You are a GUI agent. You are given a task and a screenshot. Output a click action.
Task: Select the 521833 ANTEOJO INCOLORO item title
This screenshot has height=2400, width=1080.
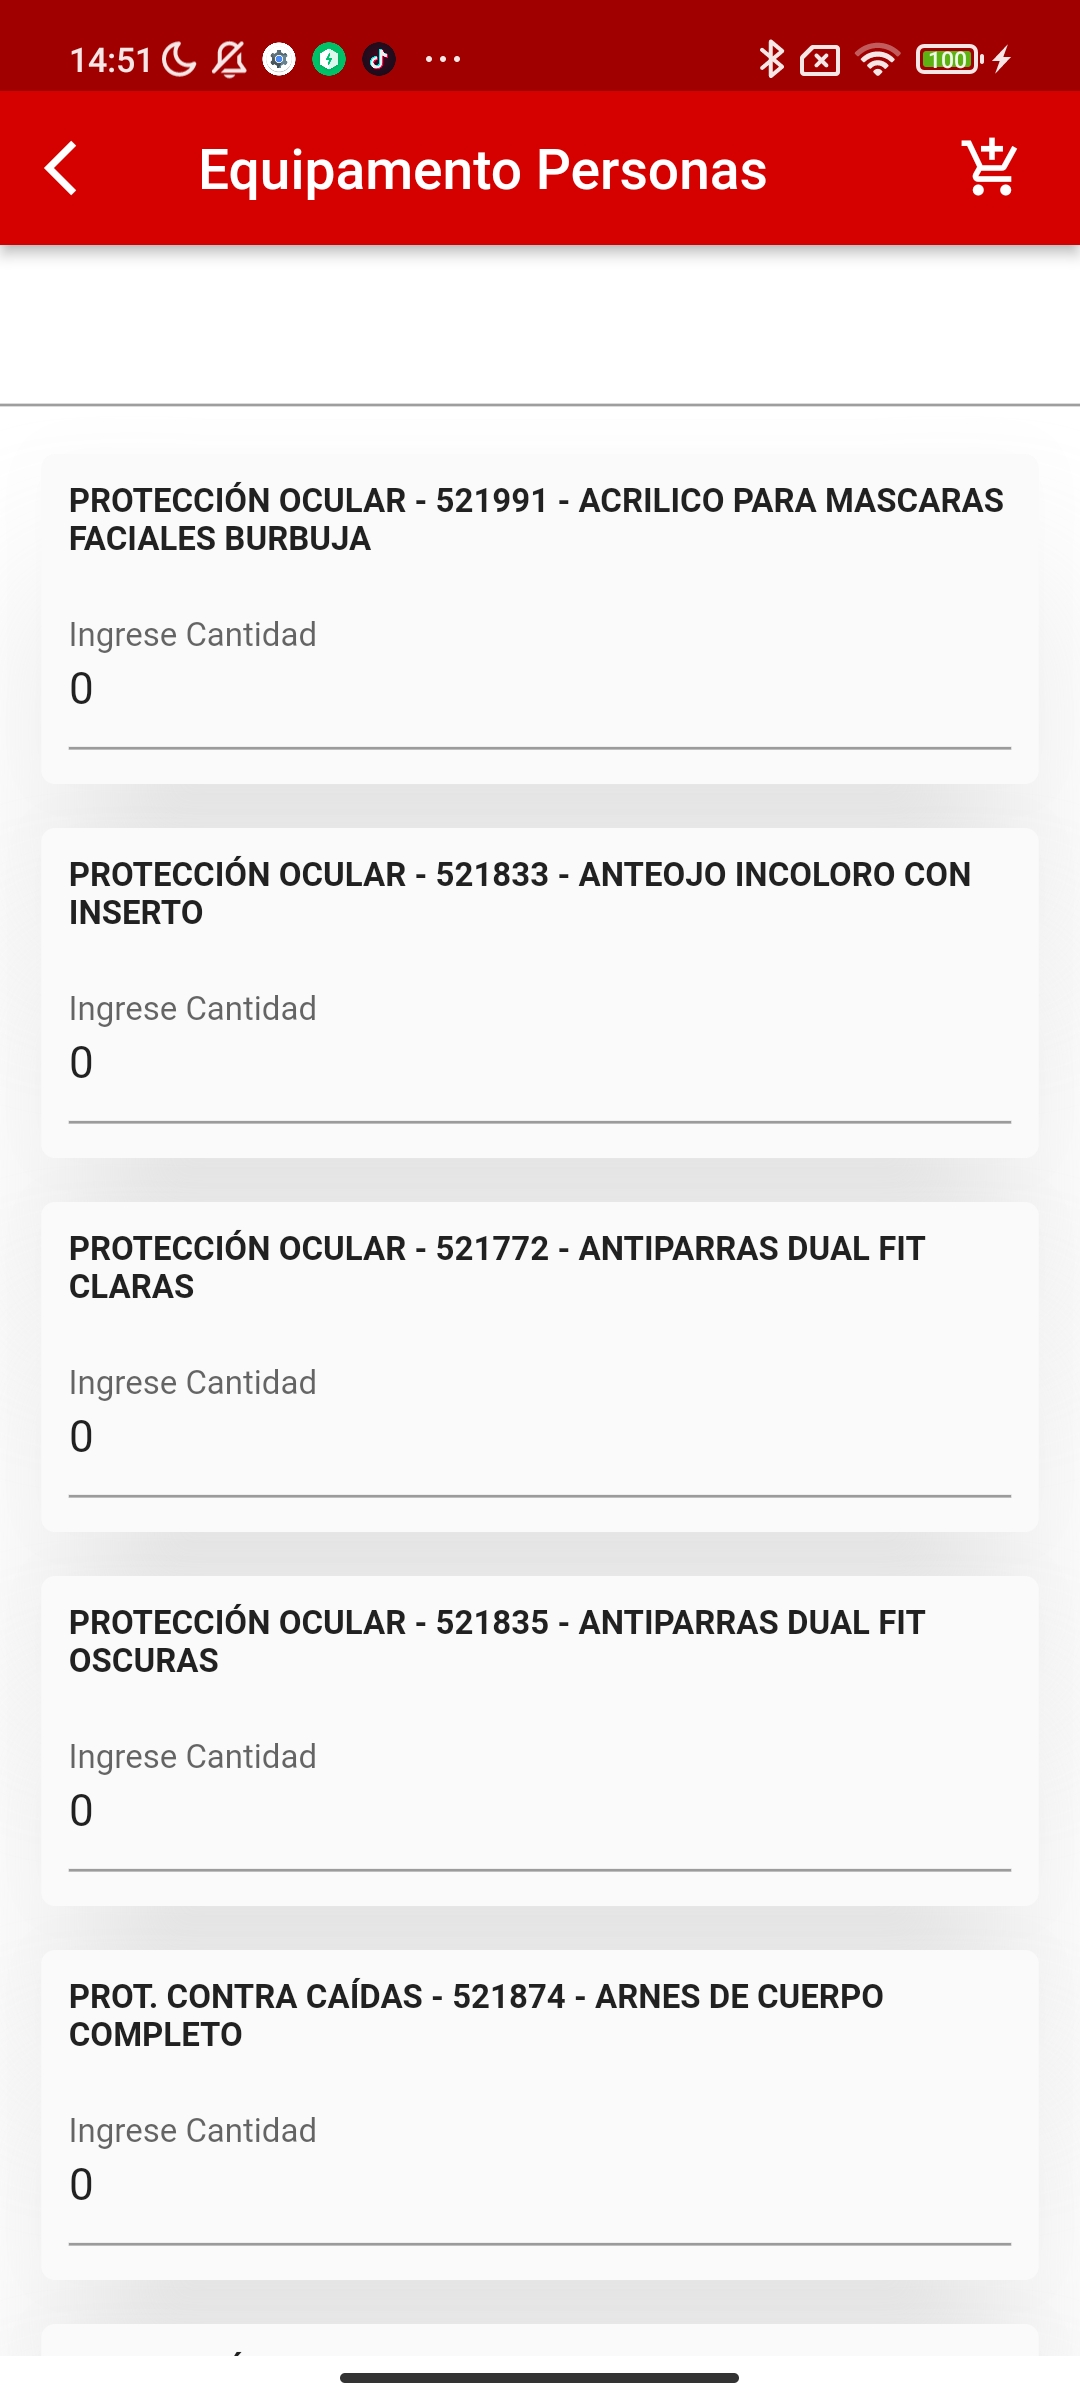(x=520, y=893)
